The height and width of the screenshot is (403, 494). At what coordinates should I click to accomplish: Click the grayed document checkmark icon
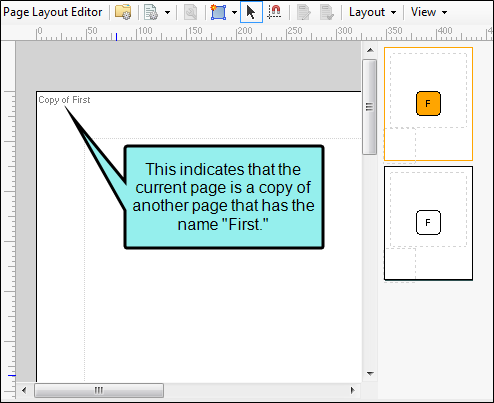tap(327, 12)
